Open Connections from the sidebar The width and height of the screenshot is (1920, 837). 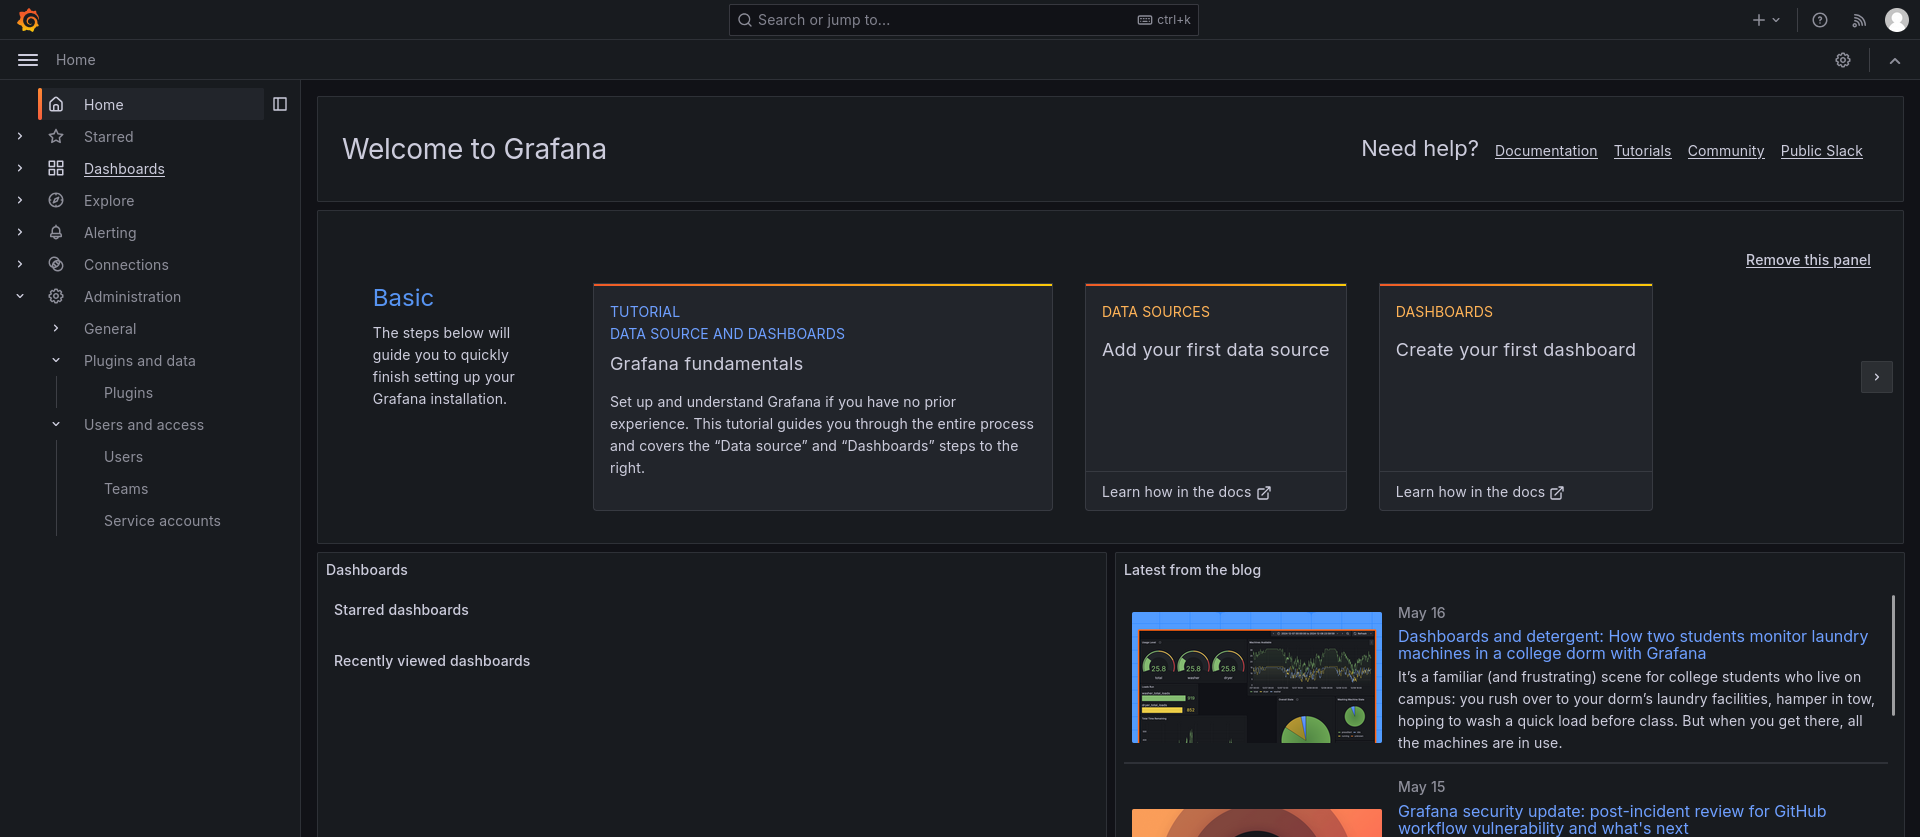pyautogui.click(x=126, y=265)
